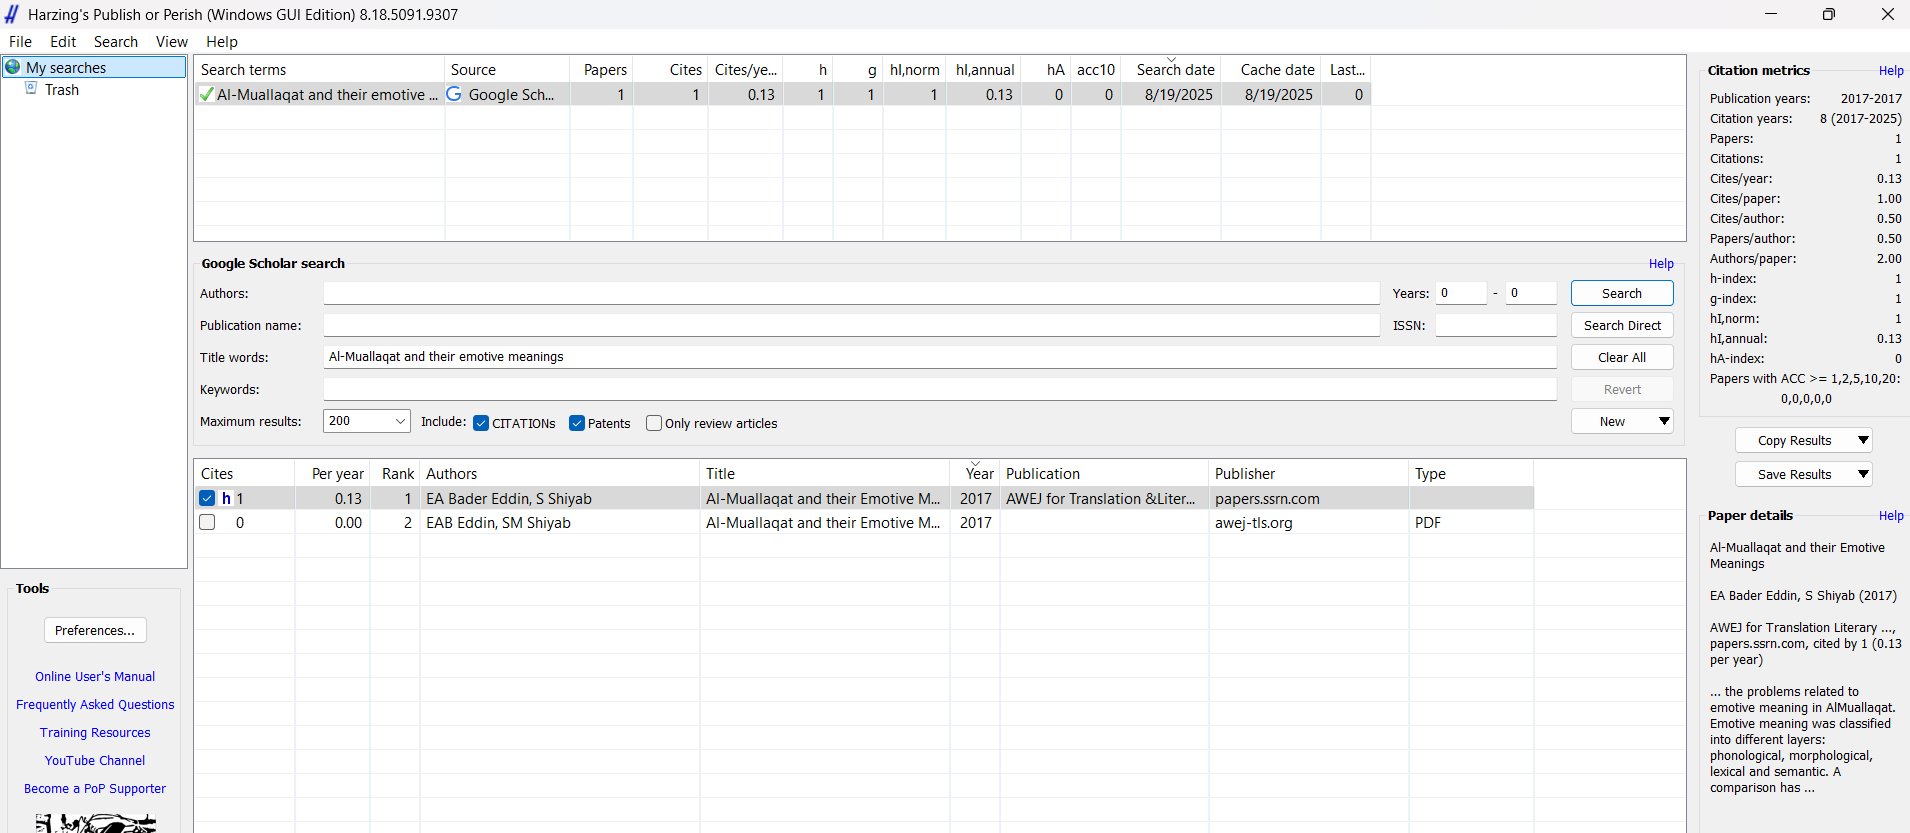This screenshot has height=833, width=1910.
Task: Click the Save Results button
Action: [x=1795, y=474]
